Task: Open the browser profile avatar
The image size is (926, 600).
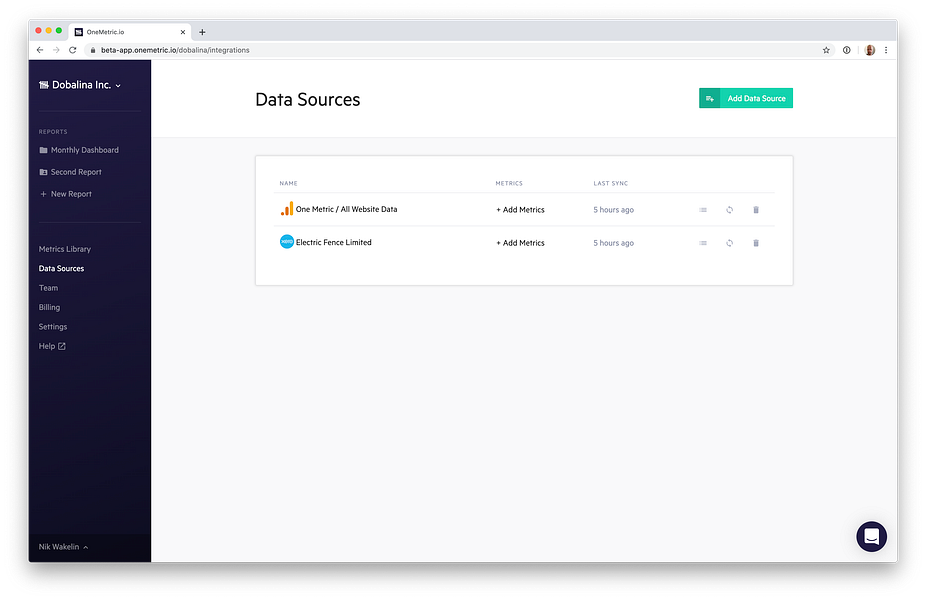Action: 869,50
